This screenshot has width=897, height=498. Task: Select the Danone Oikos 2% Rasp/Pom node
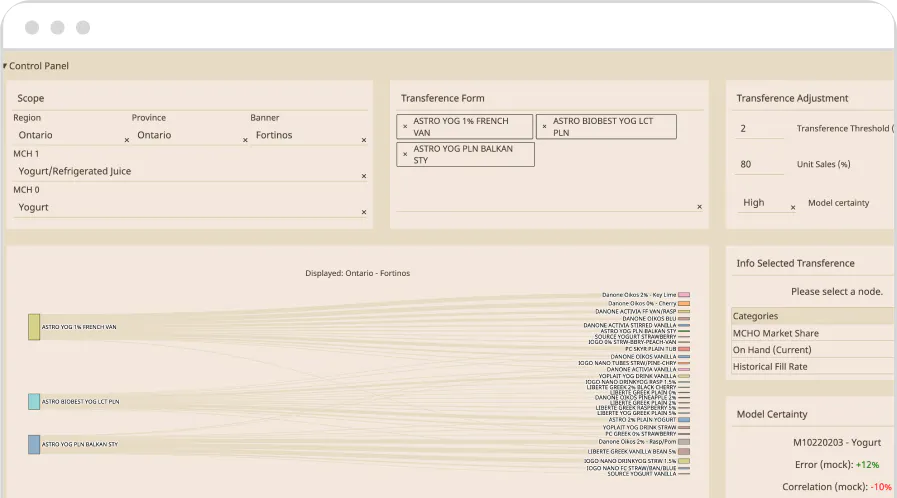(684, 441)
